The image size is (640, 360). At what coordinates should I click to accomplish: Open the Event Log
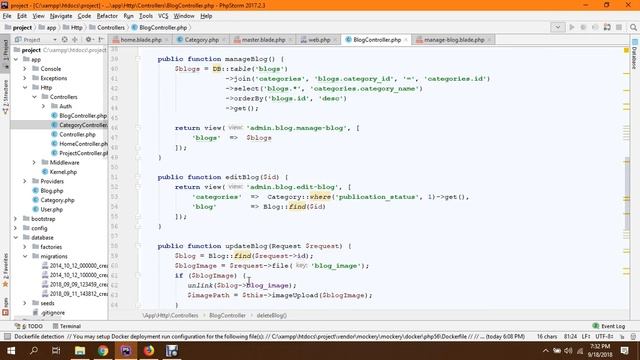click(x=609, y=326)
